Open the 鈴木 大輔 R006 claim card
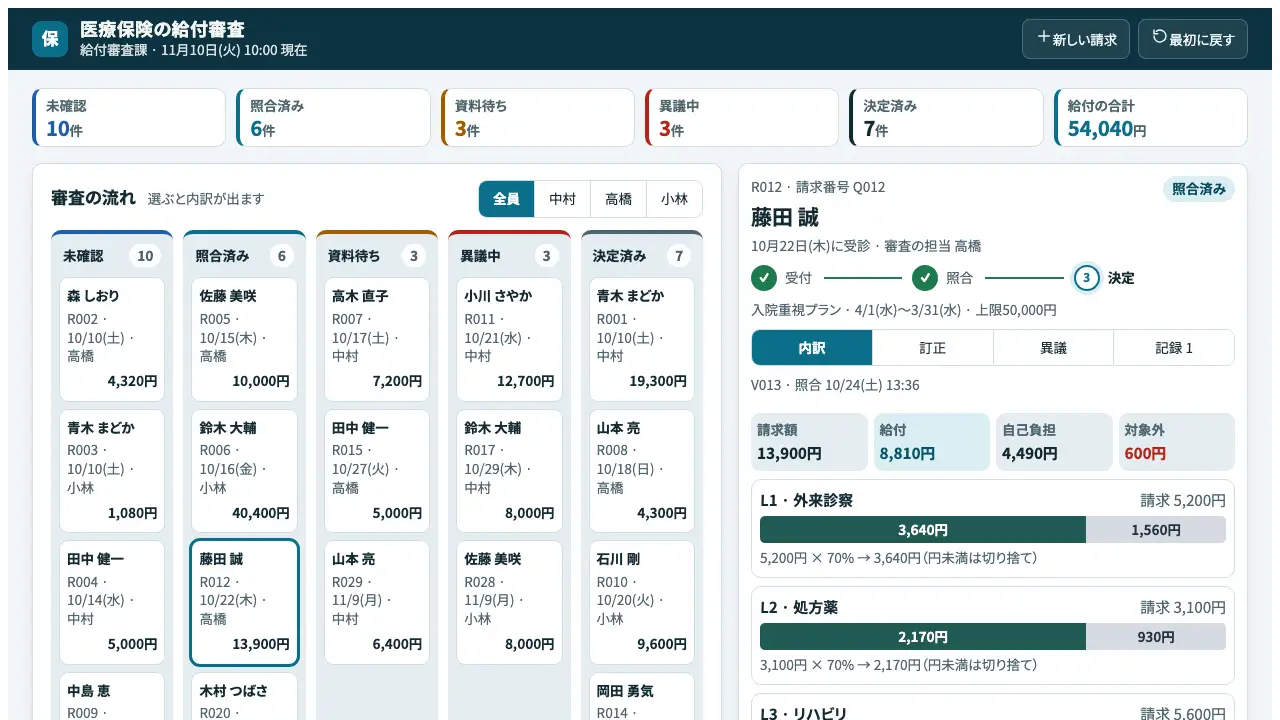Viewport: 1280px width, 720px height. (x=244, y=471)
